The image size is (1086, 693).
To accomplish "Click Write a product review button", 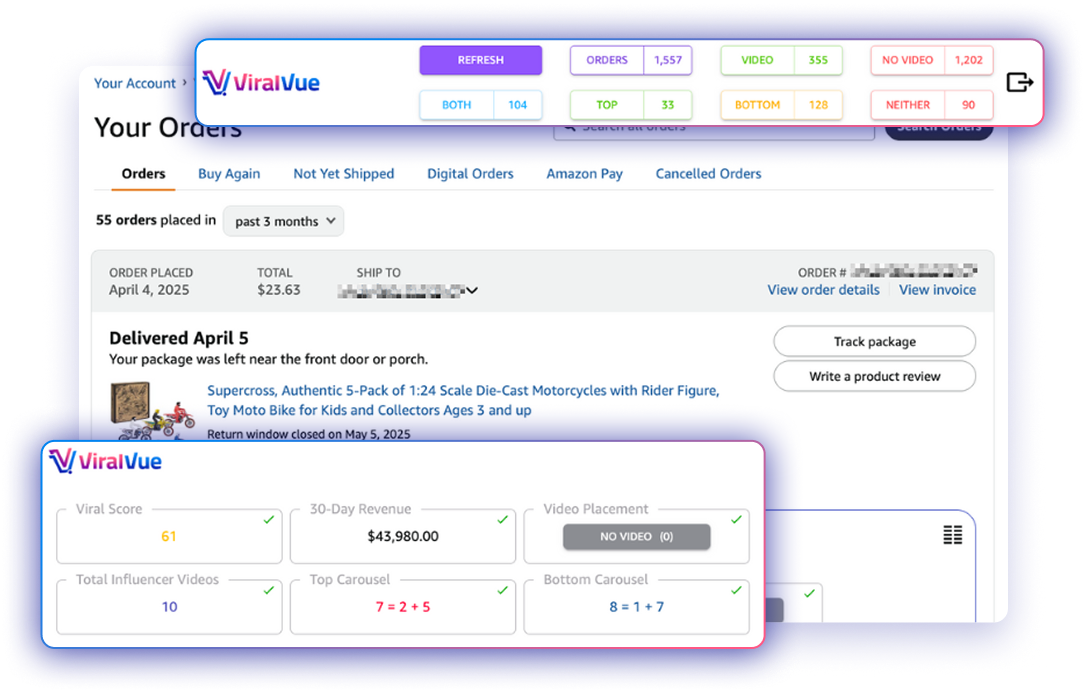I will (875, 377).
